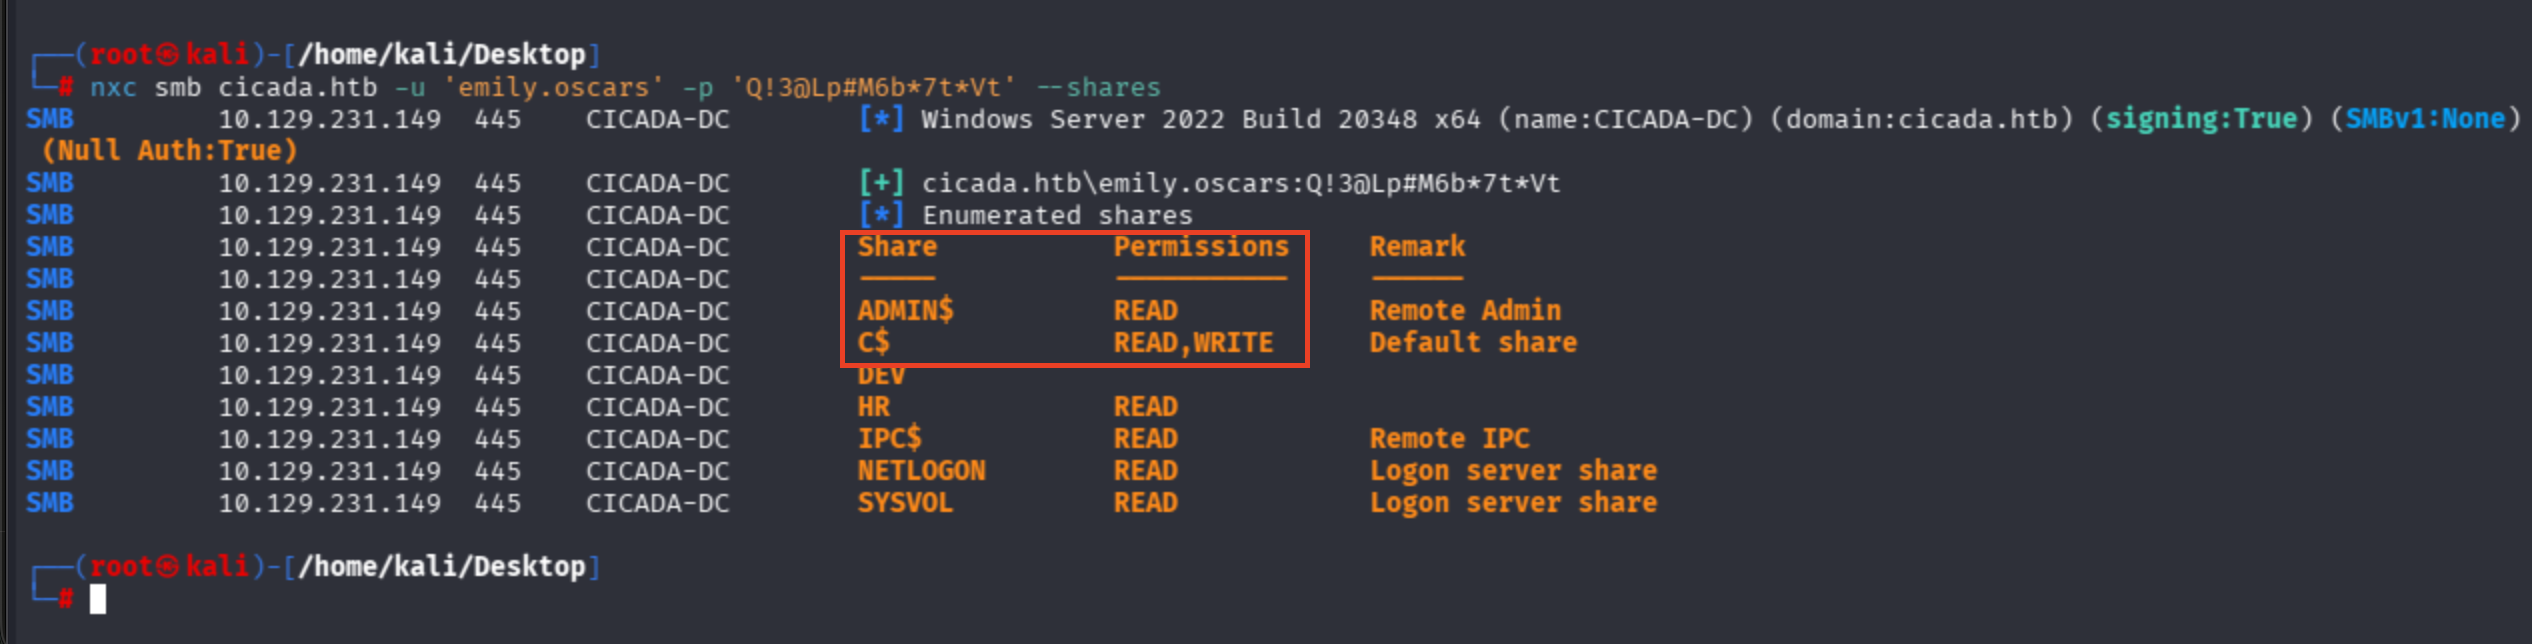The height and width of the screenshot is (644, 2532).
Task: Click the signing:True text
Action: coord(2201,119)
